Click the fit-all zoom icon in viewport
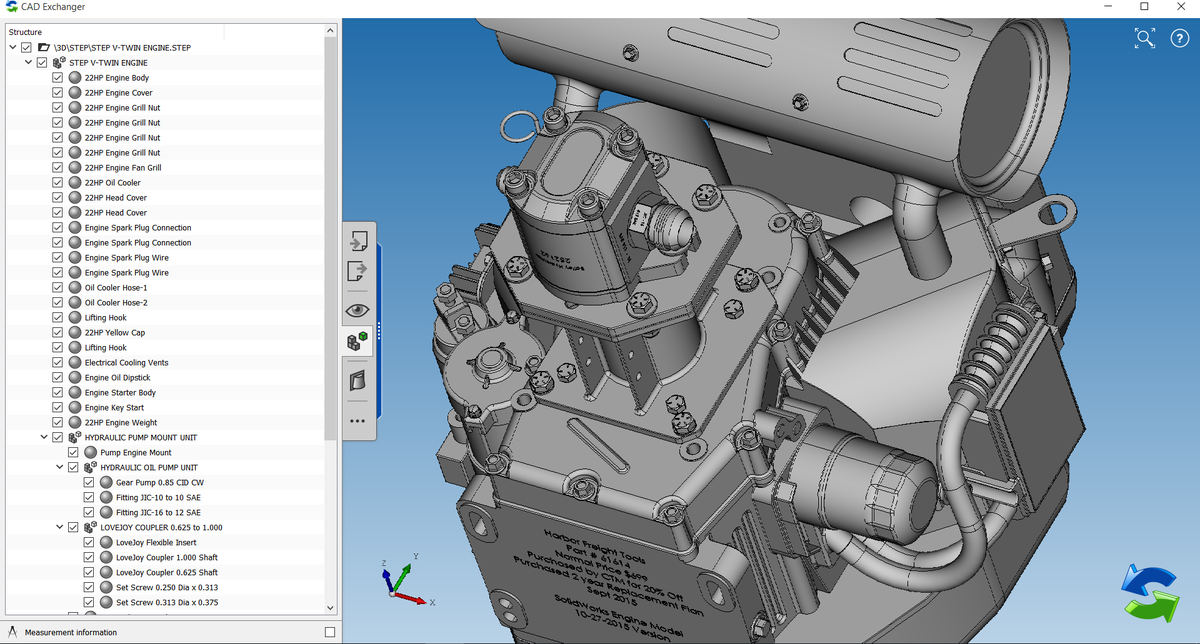 [1145, 38]
